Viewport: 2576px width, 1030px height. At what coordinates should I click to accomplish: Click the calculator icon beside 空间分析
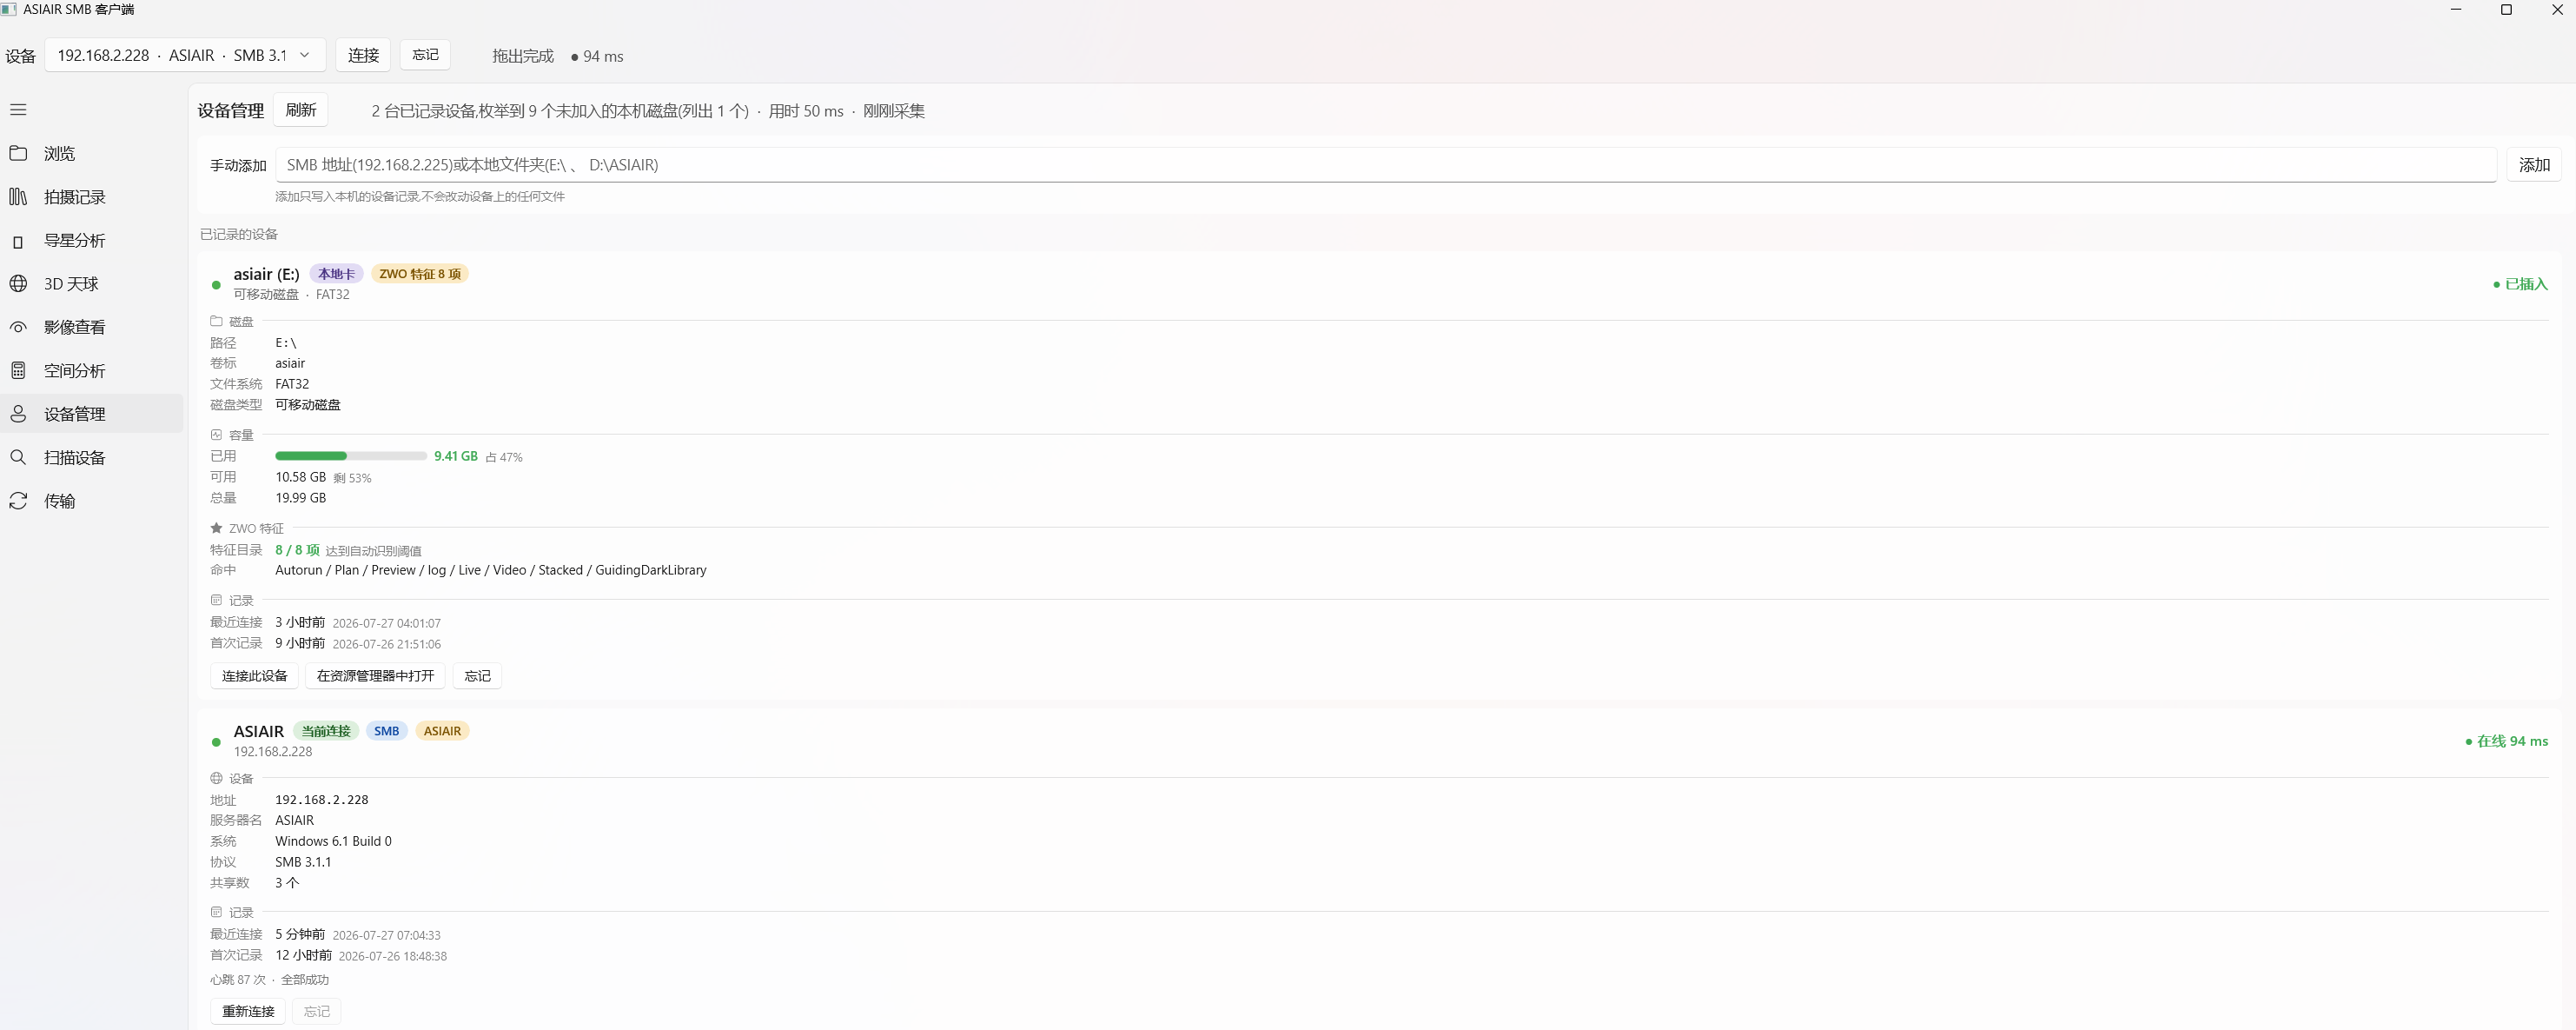click(18, 371)
